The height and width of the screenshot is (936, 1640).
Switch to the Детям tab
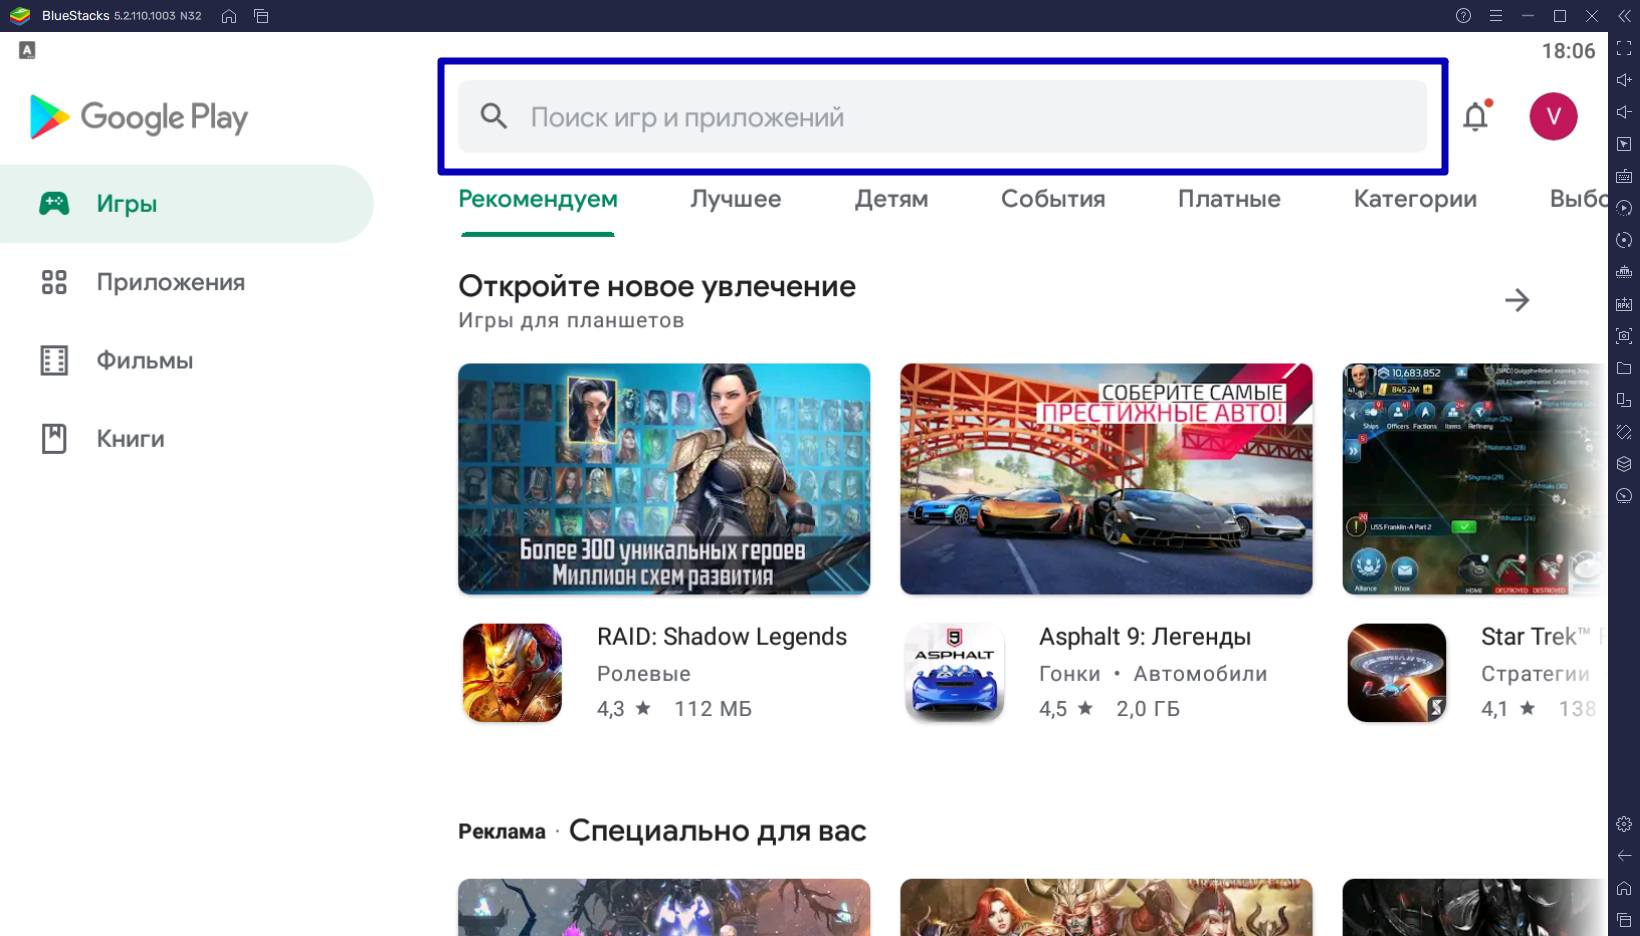tap(891, 199)
